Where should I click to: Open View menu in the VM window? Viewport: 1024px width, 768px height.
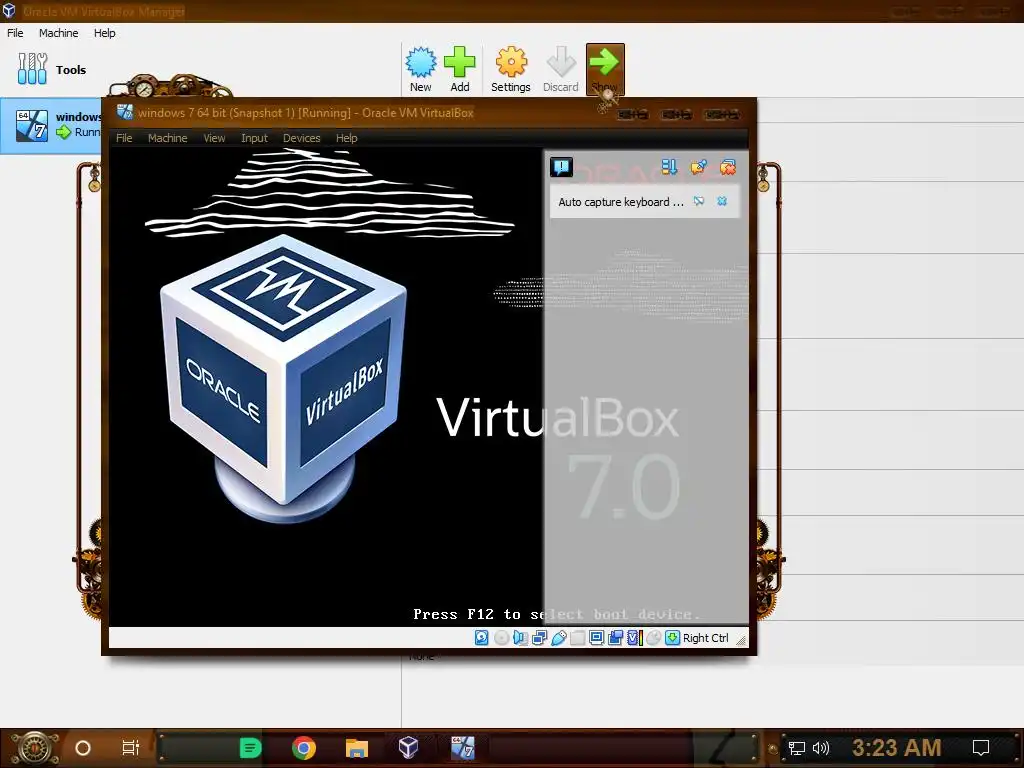click(214, 138)
